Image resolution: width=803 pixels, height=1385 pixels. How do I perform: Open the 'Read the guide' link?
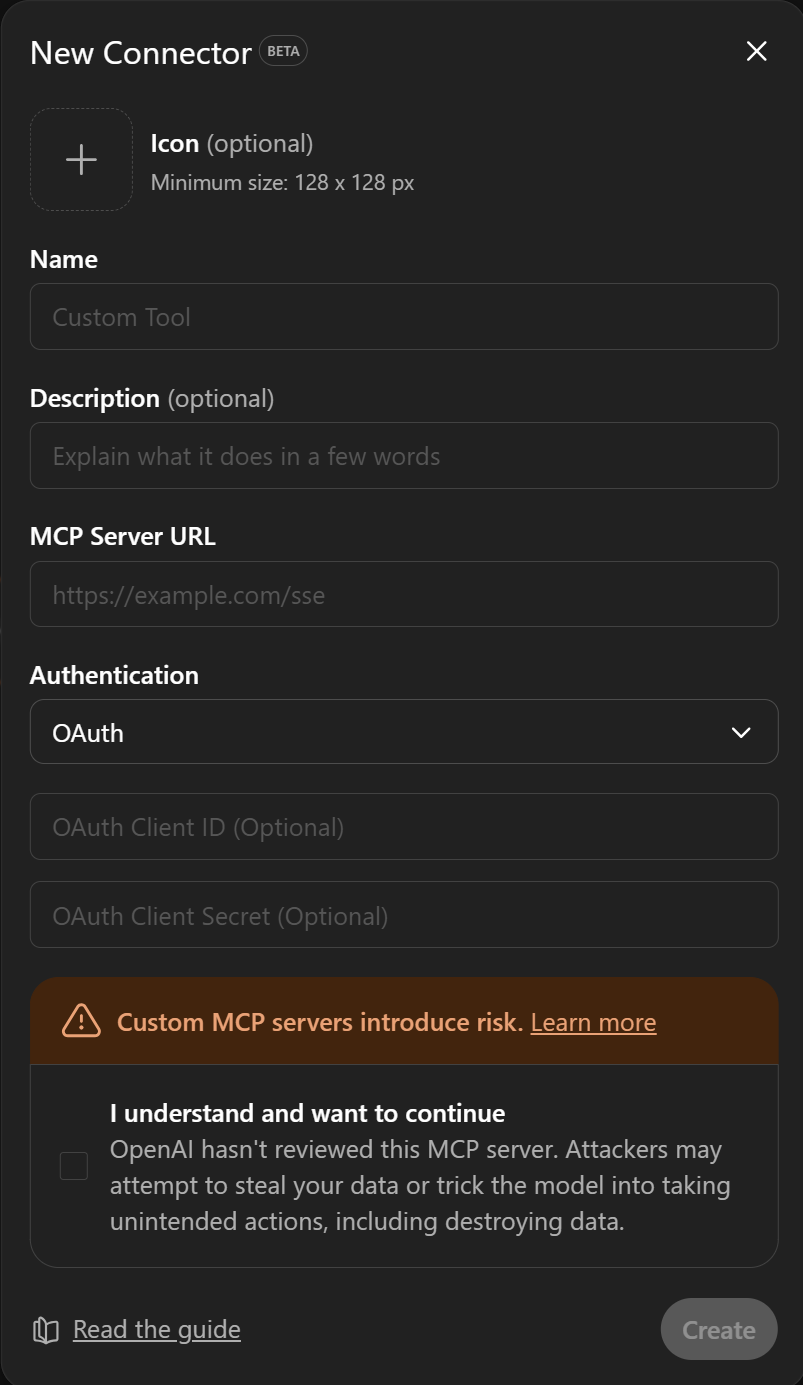[x=156, y=1329]
